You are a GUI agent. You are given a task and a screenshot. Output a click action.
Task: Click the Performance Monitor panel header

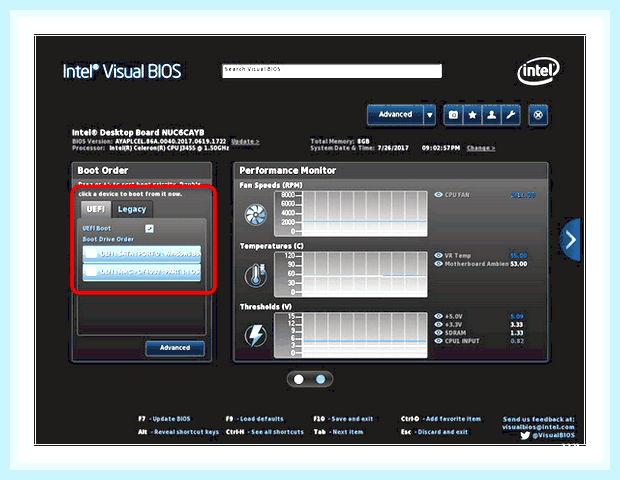click(391, 170)
